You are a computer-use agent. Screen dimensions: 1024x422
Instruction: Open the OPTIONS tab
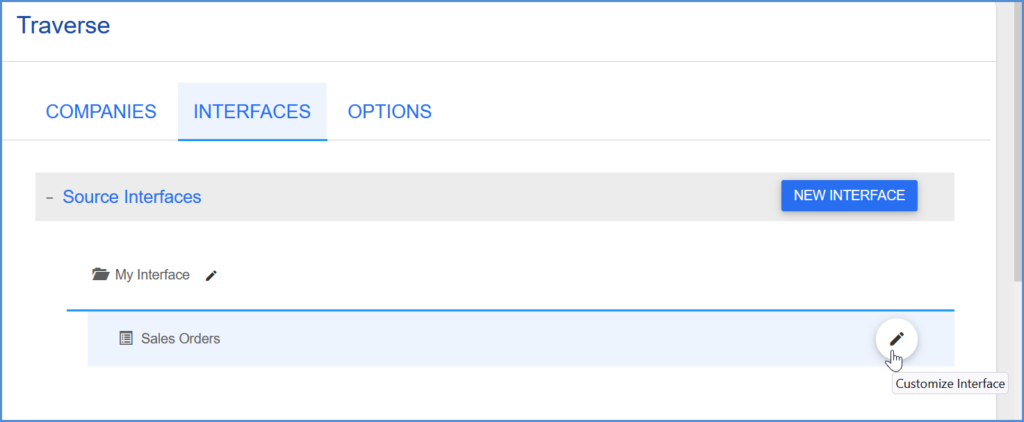pyautogui.click(x=389, y=112)
